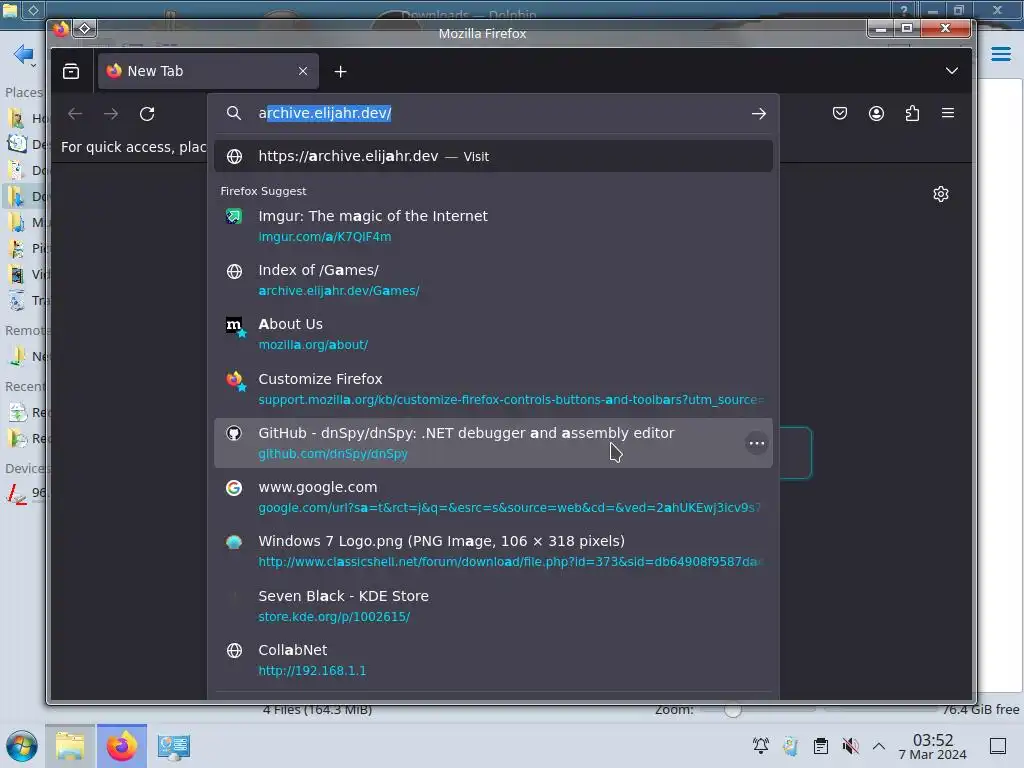Open Dolphin's hamburger menu
Image resolution: width=1024 pixels, height=768 pixels.
[1000, 54]
